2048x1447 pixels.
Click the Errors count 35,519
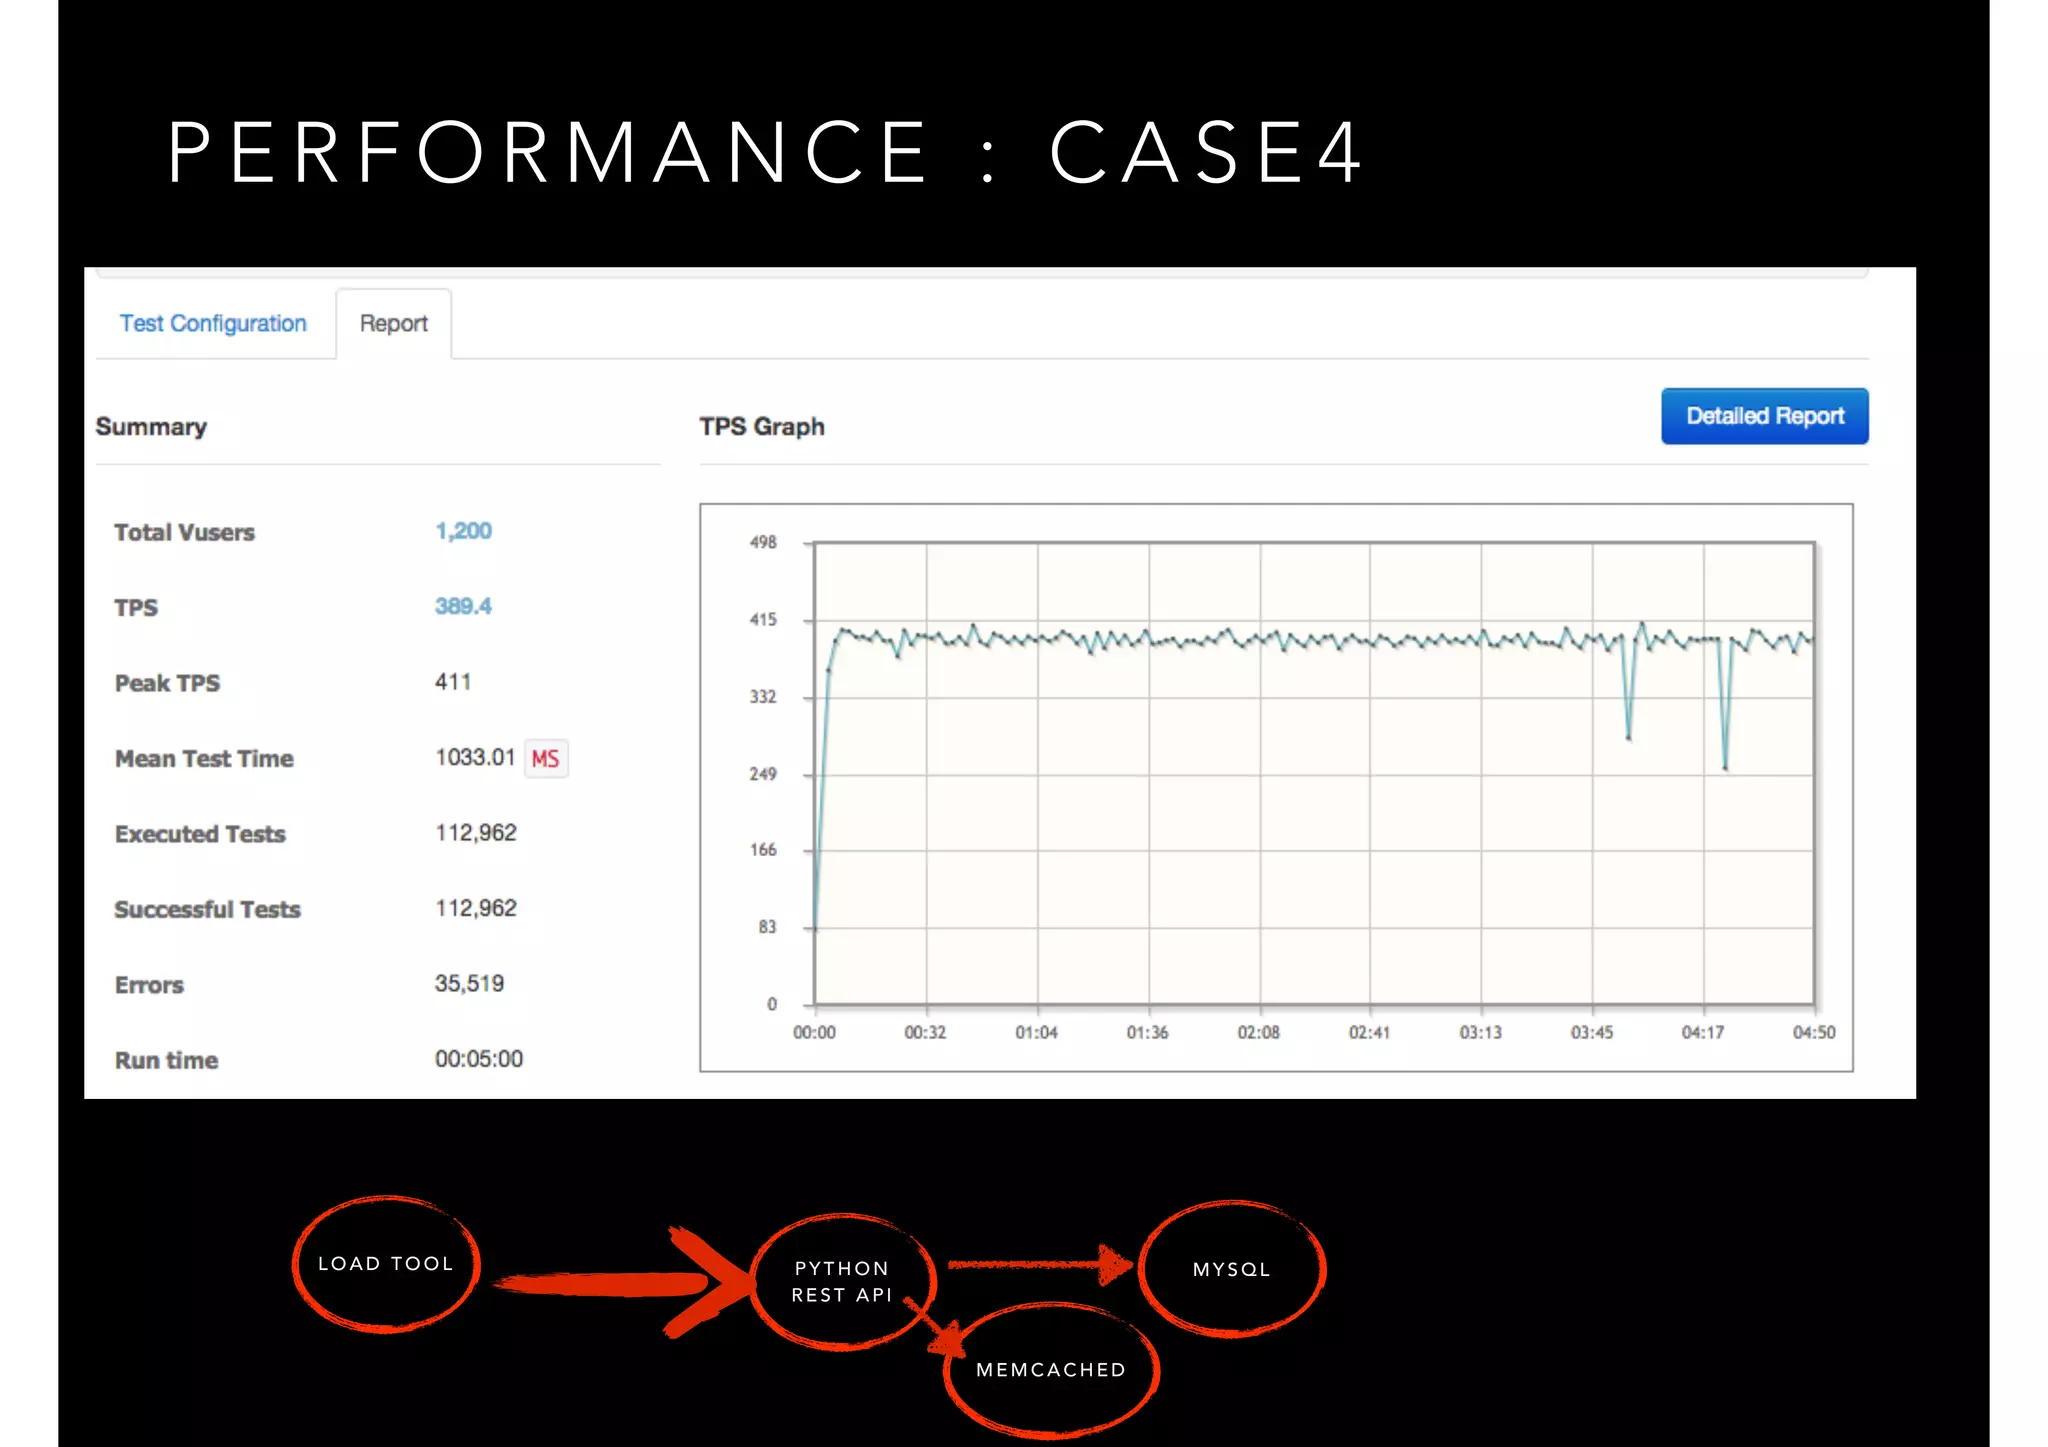tap(469, 984)
